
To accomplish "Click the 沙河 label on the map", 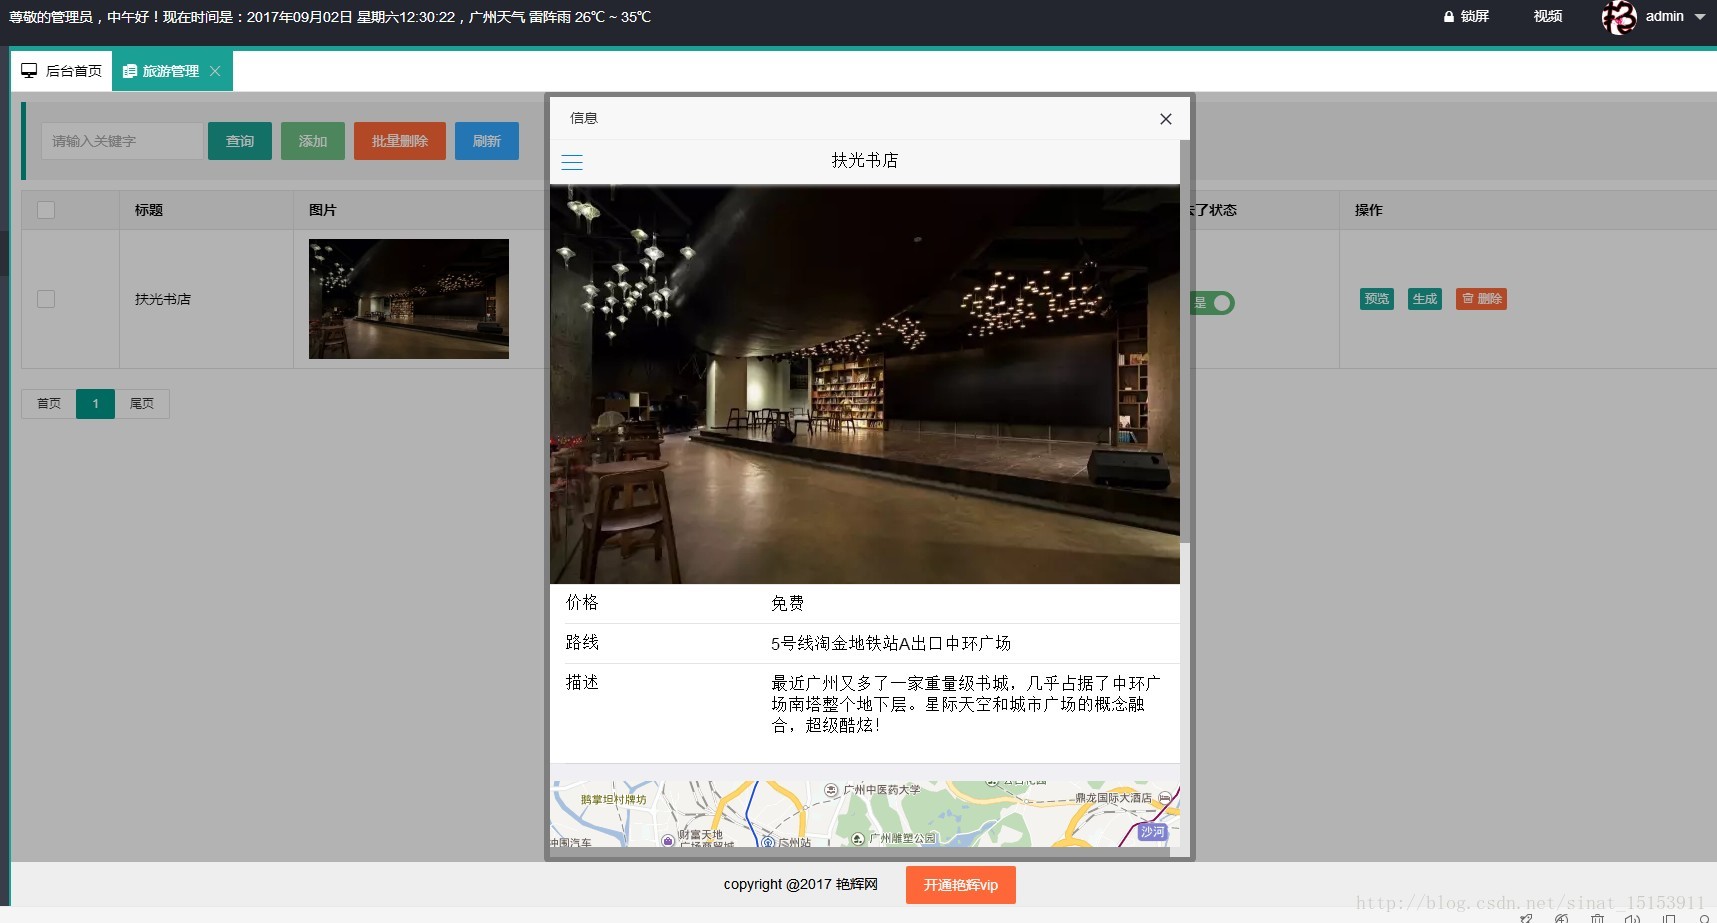I will [x=1153, y=832].
